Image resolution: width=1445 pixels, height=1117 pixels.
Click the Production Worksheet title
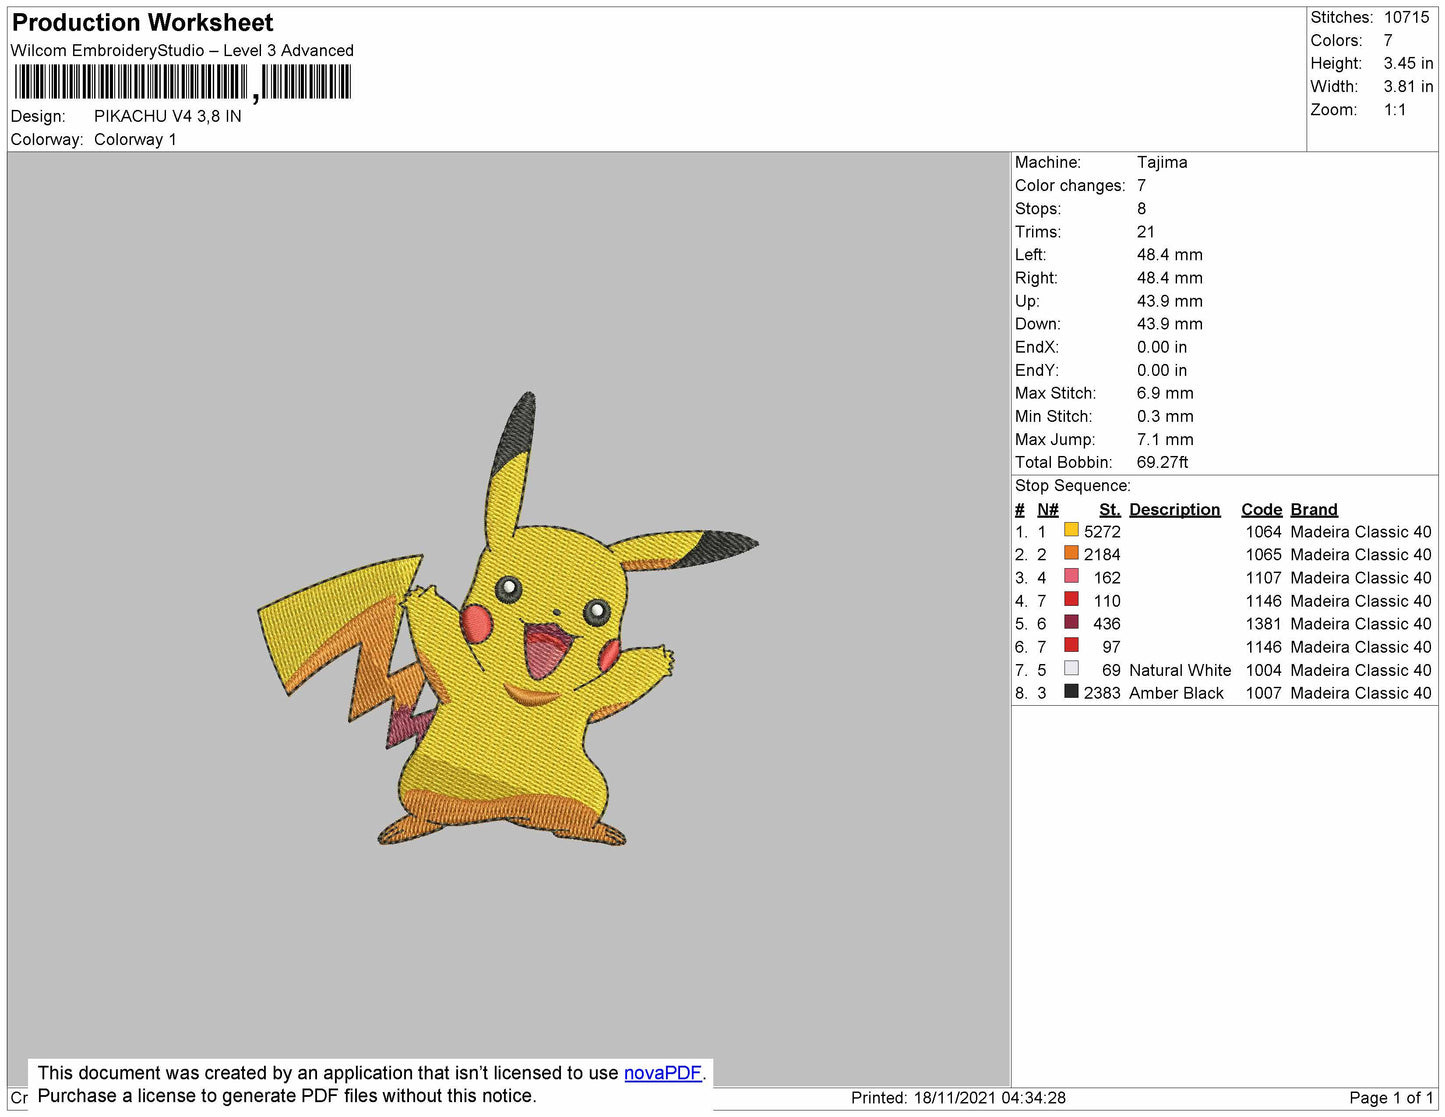pyautogui.click(x=142, y=23)
